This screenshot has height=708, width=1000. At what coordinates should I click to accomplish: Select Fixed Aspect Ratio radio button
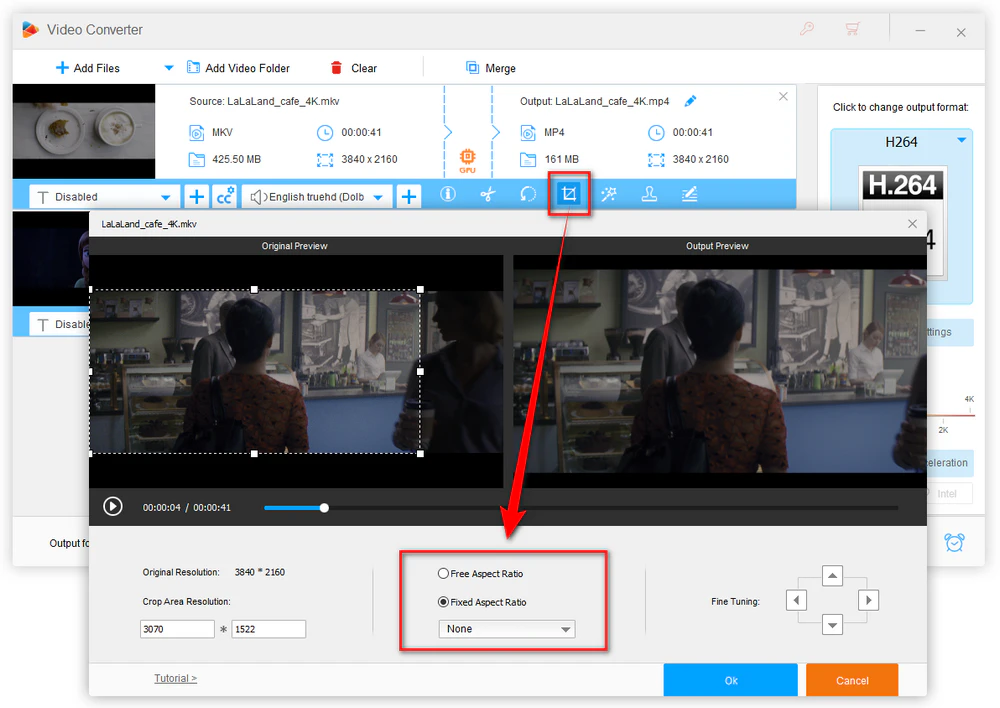coord(443,601)
